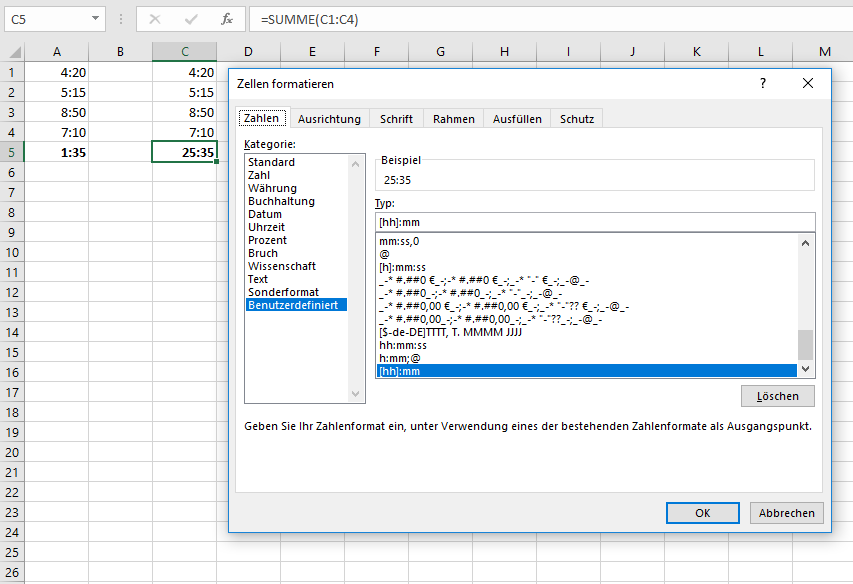Click the cancel entry X icon in formula bar

[x=155, y=20]
